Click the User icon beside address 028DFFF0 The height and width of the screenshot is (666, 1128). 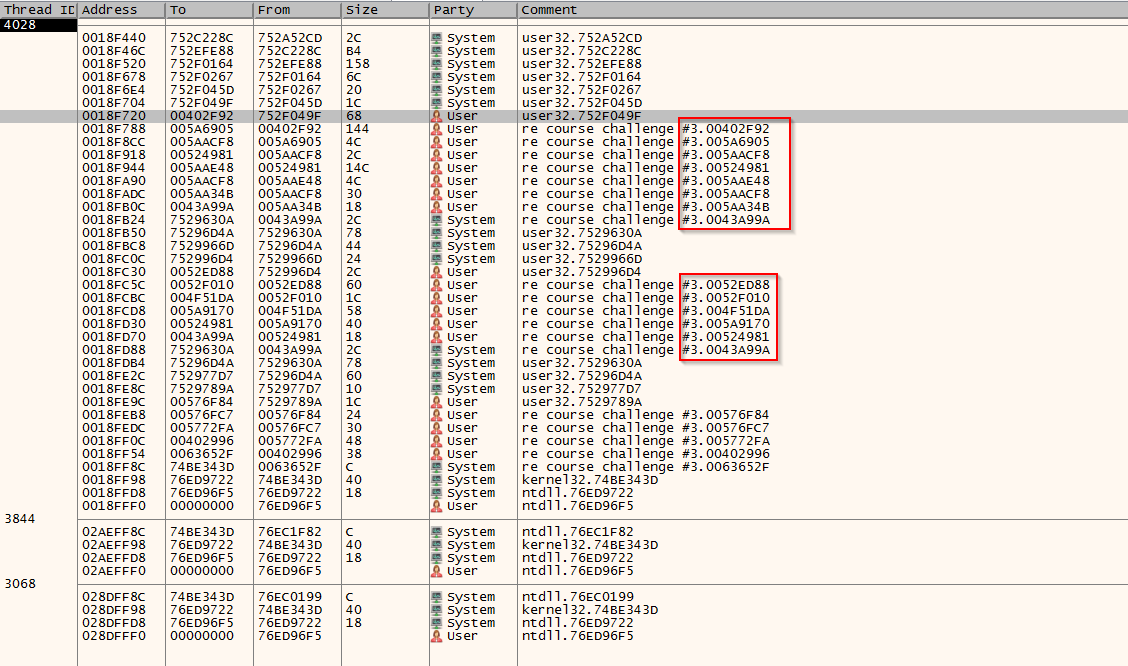pyautogui.click(x=436, y=635)
